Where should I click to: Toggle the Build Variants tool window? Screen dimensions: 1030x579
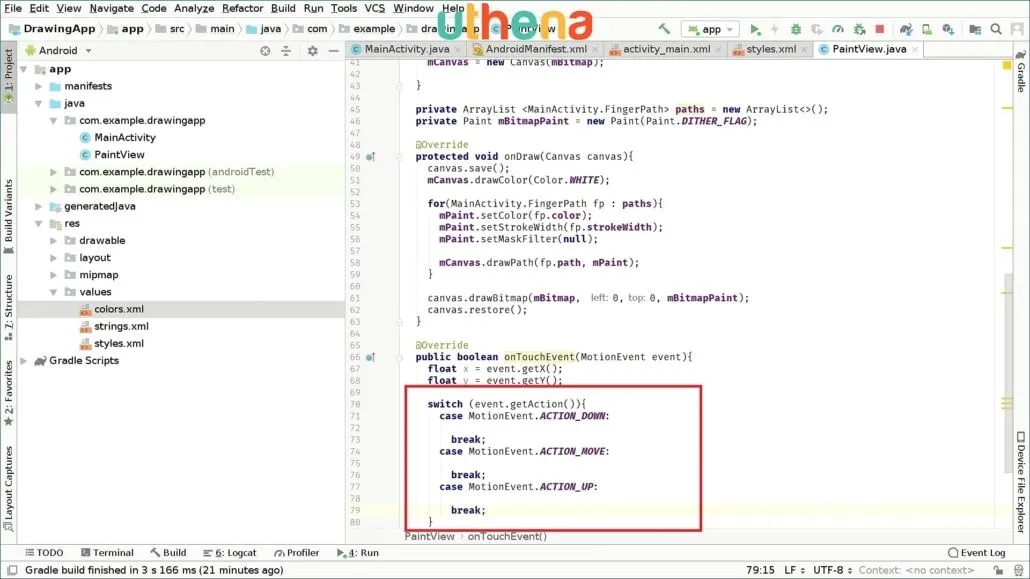[x=9, y=217]
